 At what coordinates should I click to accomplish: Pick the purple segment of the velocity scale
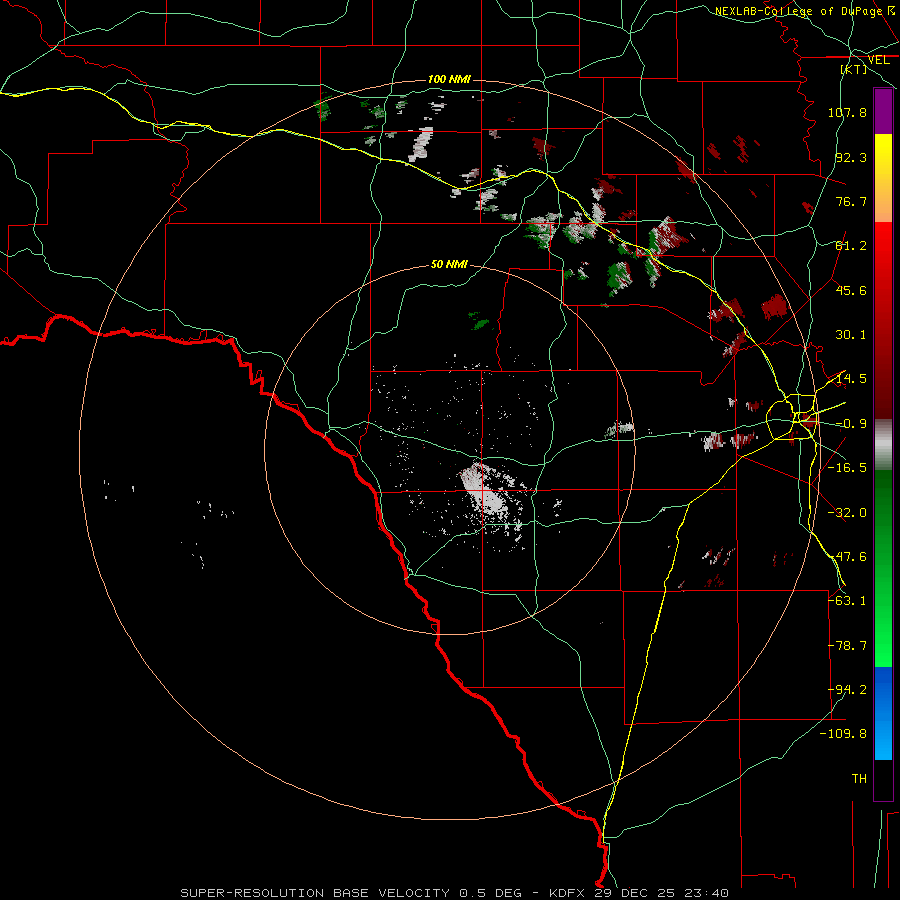883,111
